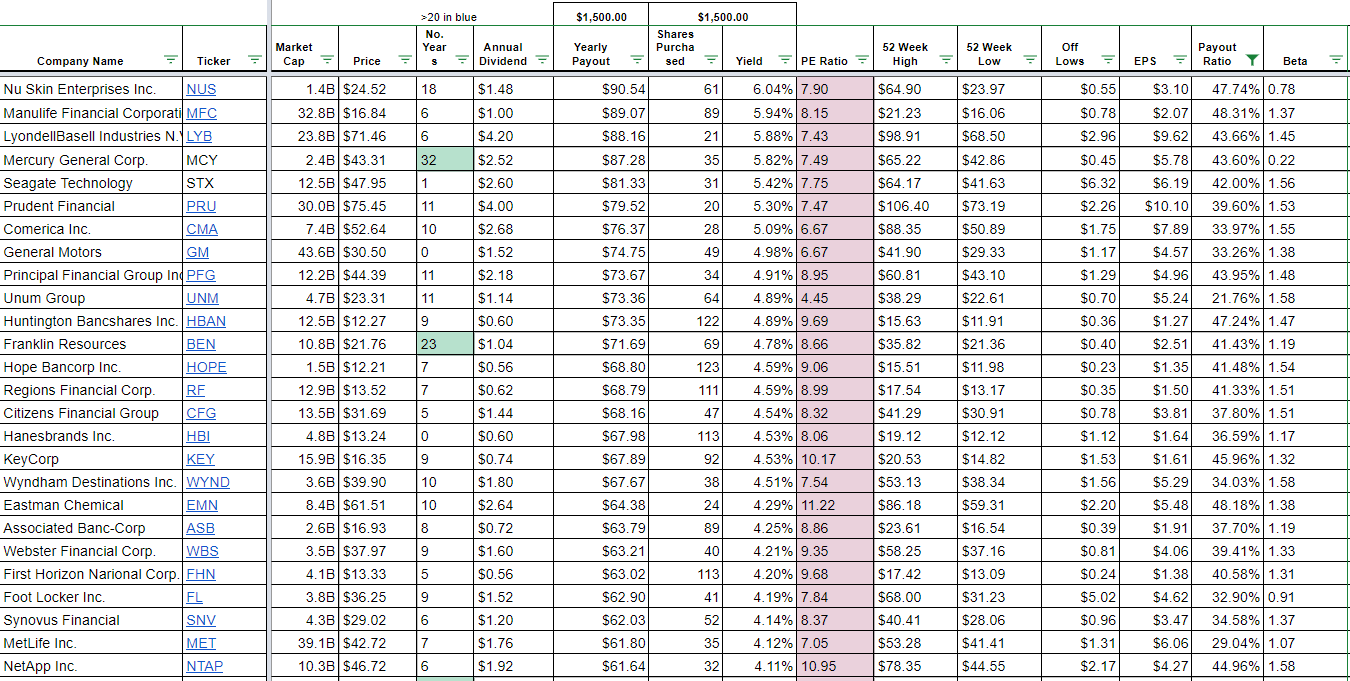Follow the BEN ticker link
Viewport: 1350px width, 681px height.
pyautogui.click(x=200, y=344)
